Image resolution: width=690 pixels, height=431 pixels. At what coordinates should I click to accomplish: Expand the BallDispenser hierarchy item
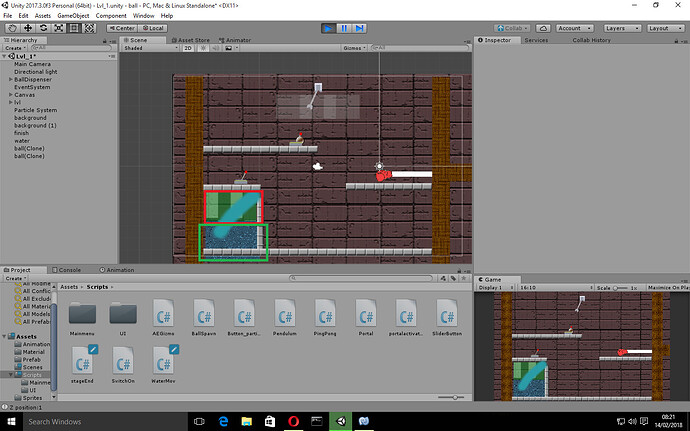point(10,79)
